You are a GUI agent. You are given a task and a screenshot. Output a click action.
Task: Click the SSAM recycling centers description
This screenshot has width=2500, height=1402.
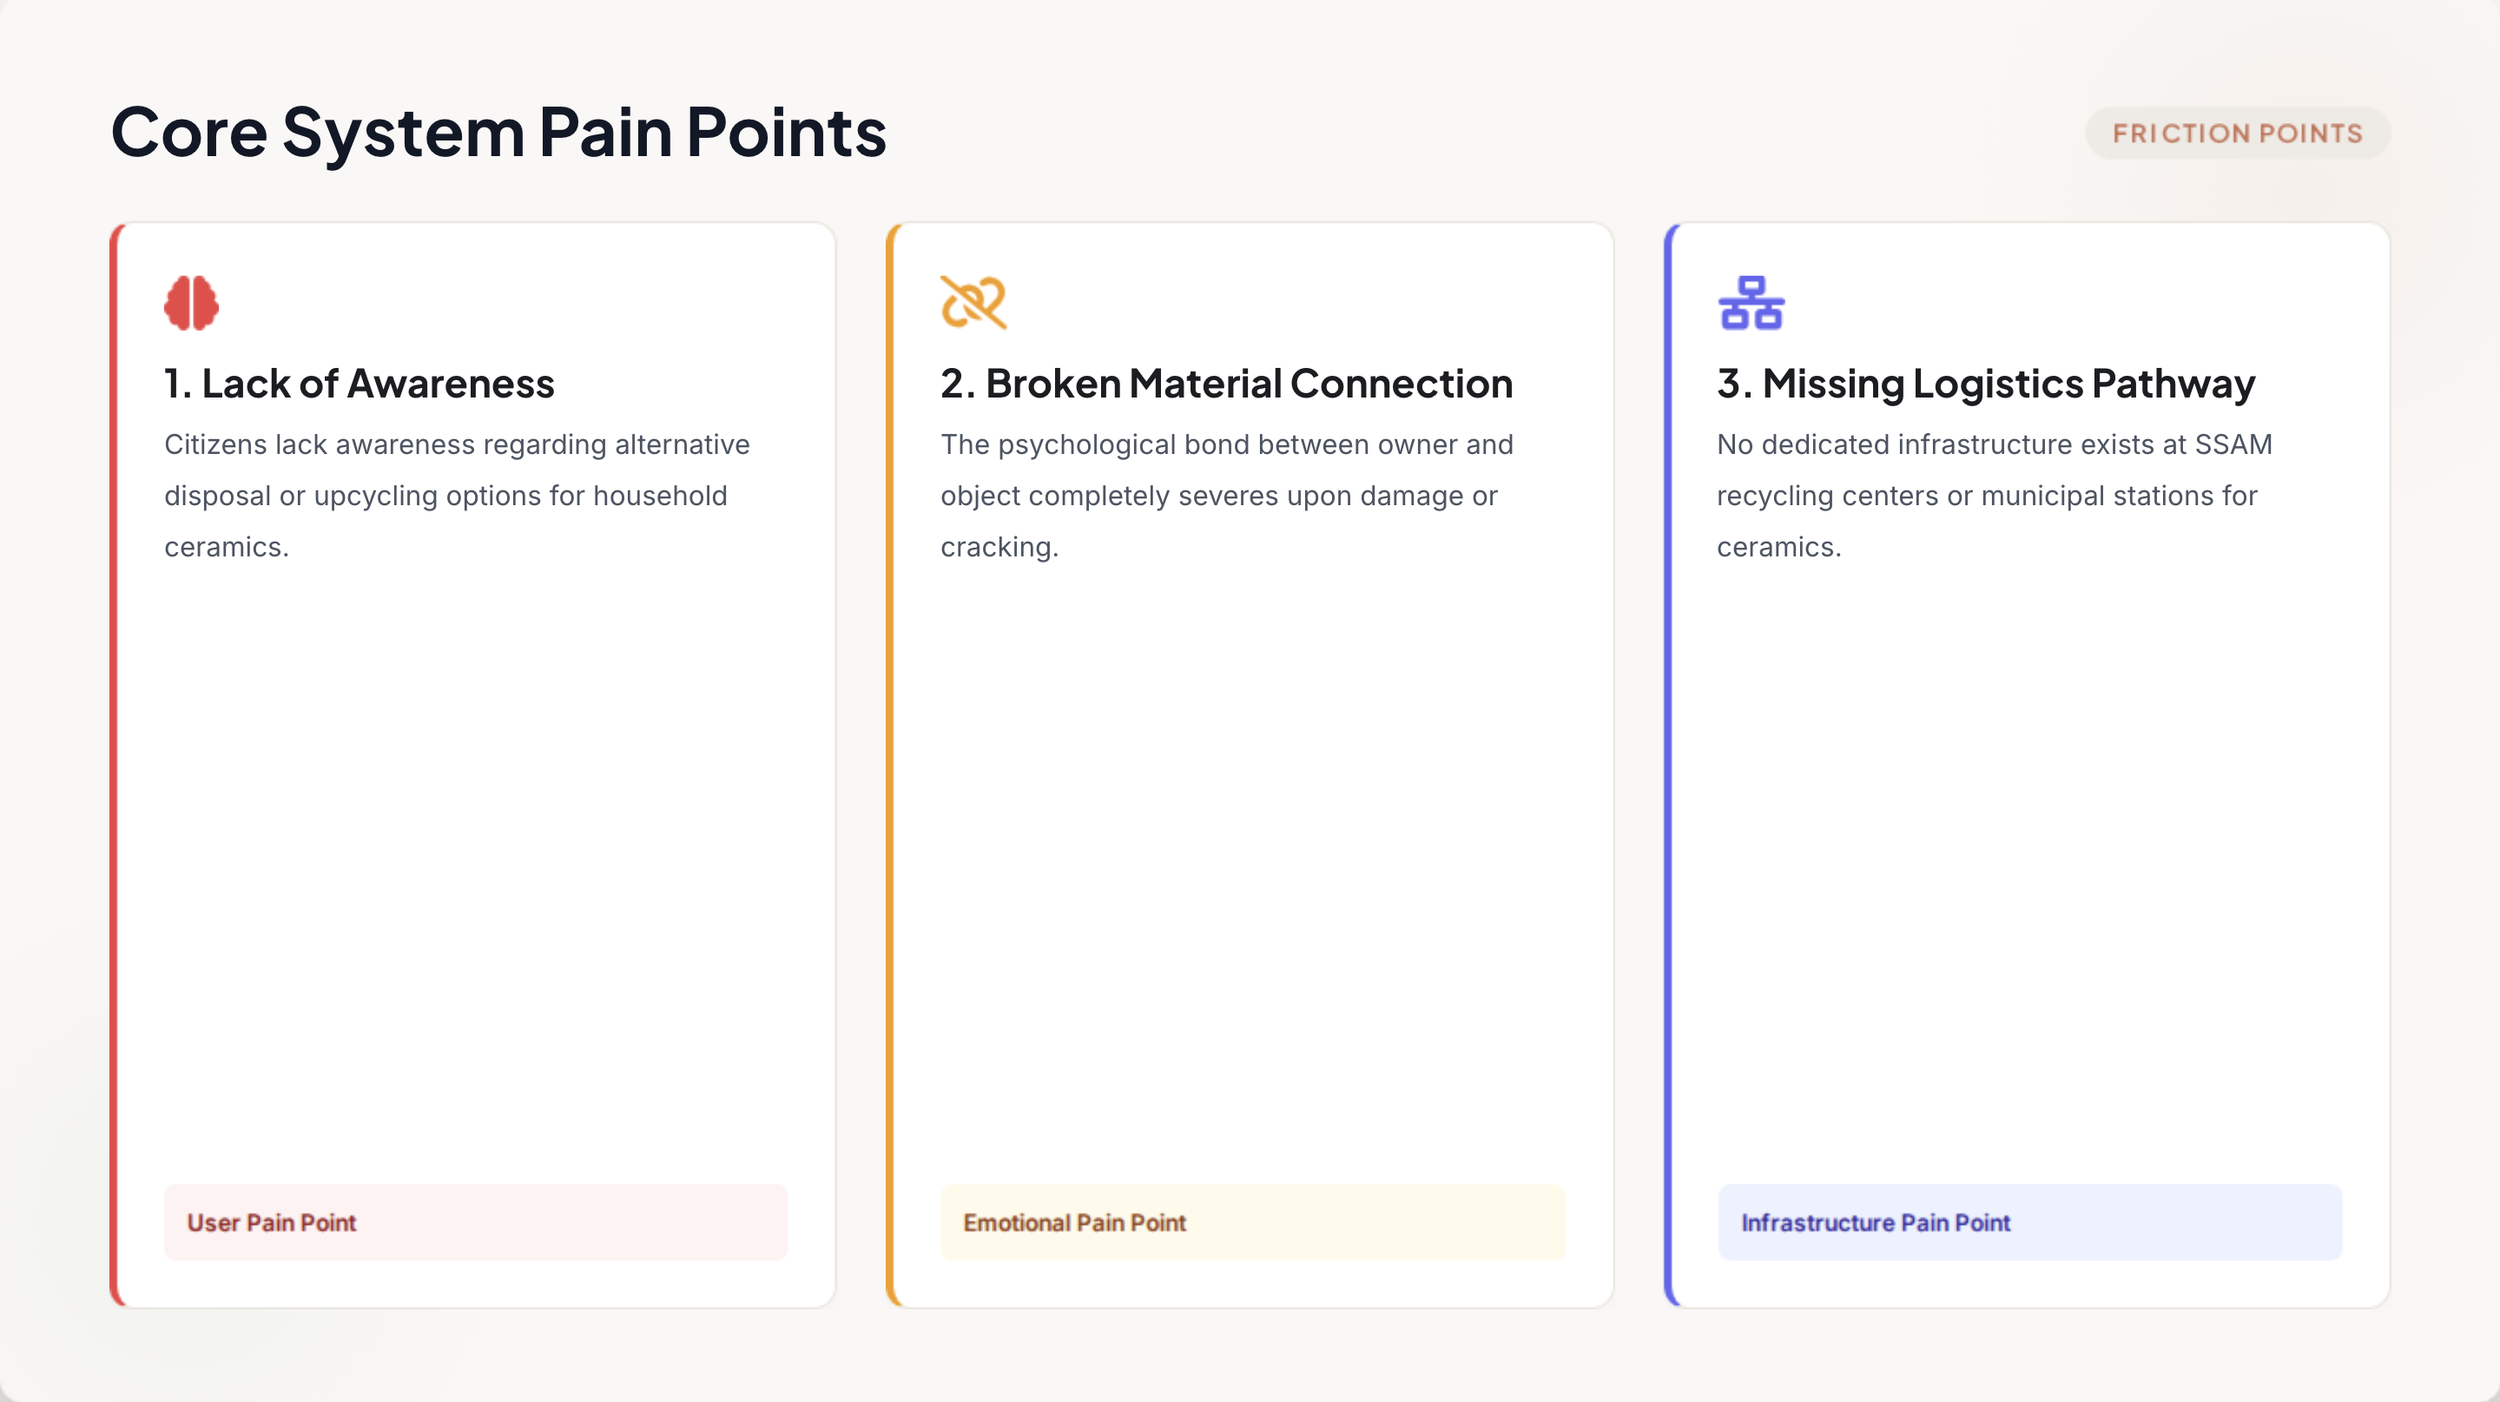pyautogui.click(x=1995, y=496)
